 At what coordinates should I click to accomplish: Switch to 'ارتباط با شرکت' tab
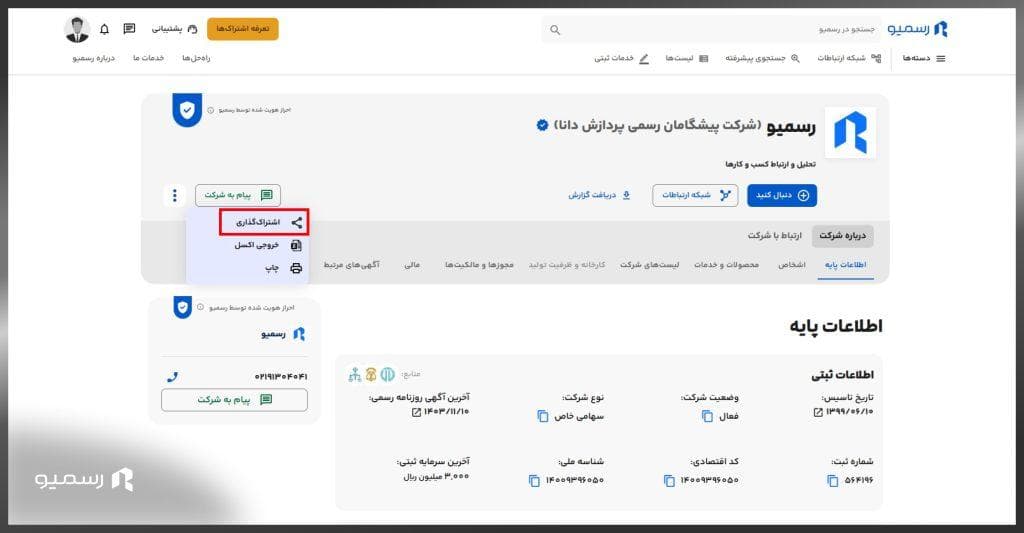[775, 236]
